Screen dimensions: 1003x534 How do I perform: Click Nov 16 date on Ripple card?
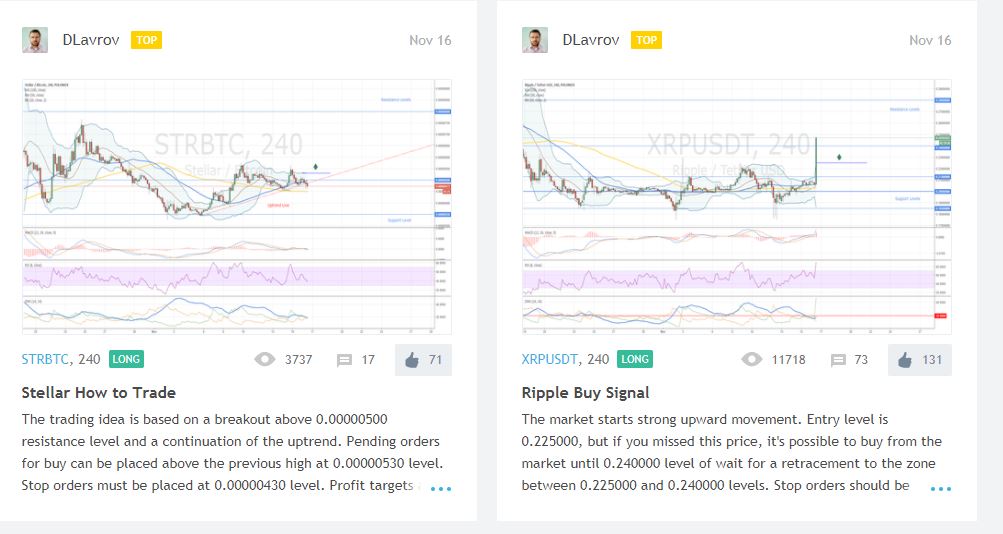coord(930,40)
